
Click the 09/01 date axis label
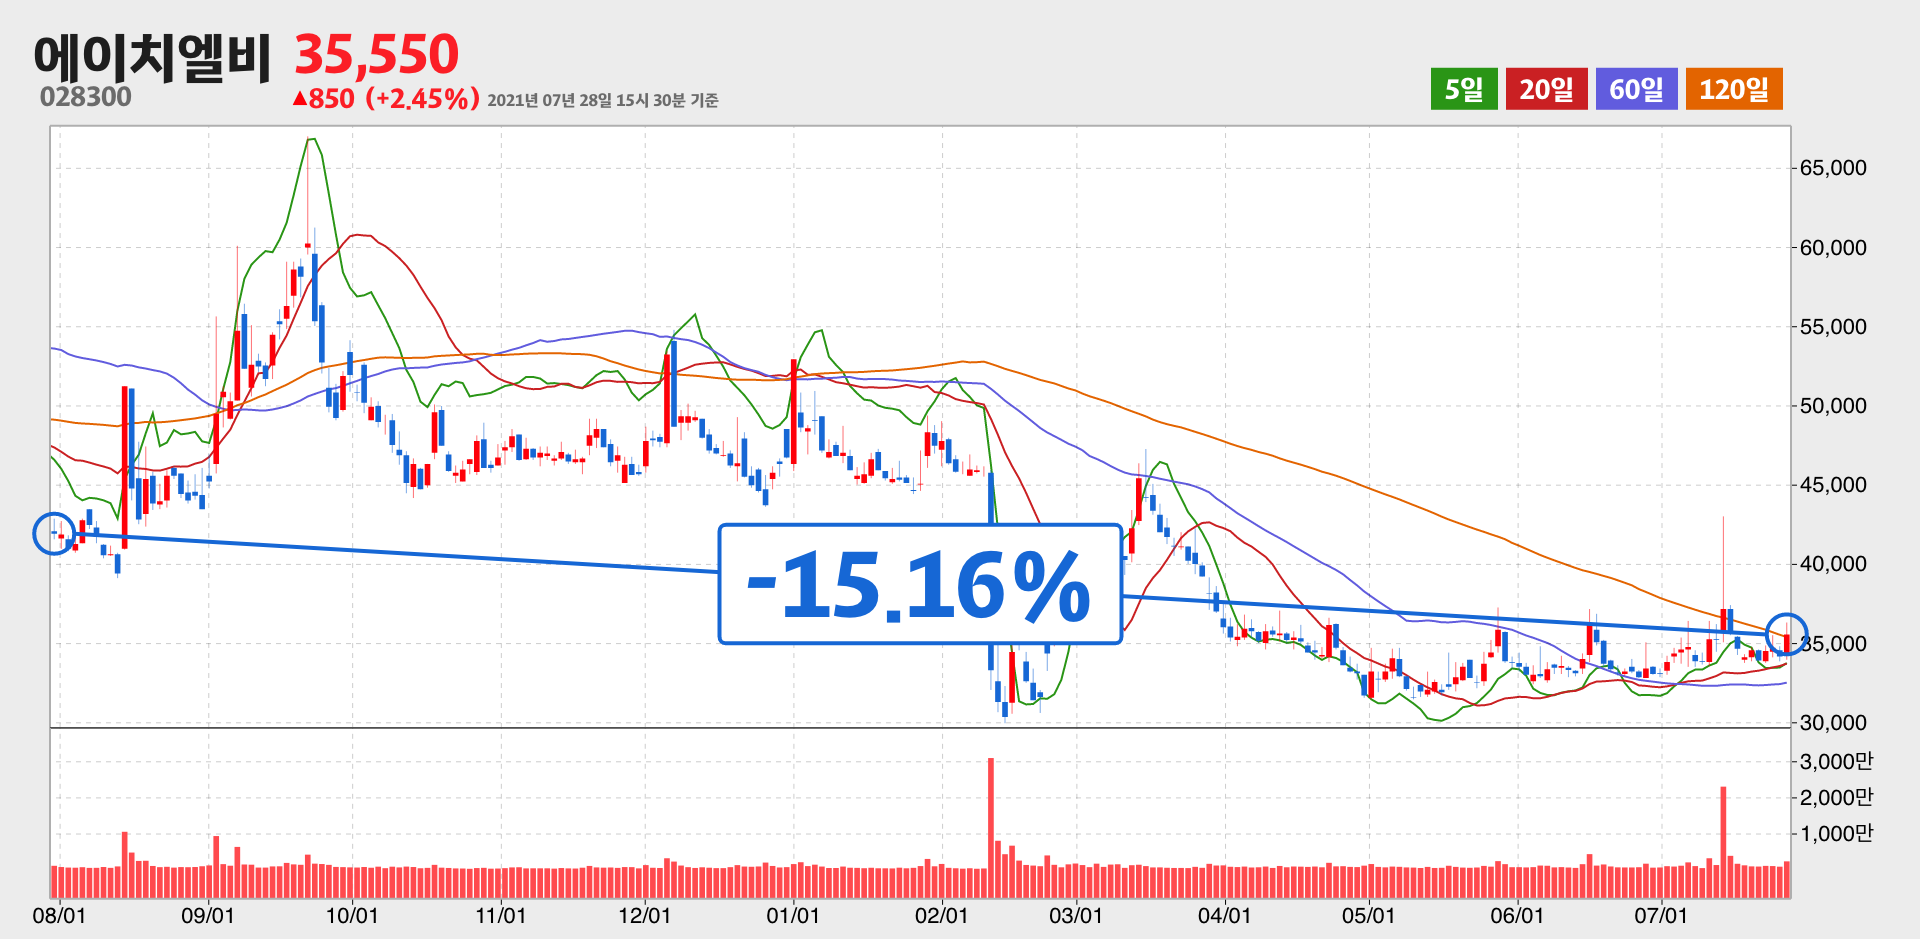(x=208, y=915)
